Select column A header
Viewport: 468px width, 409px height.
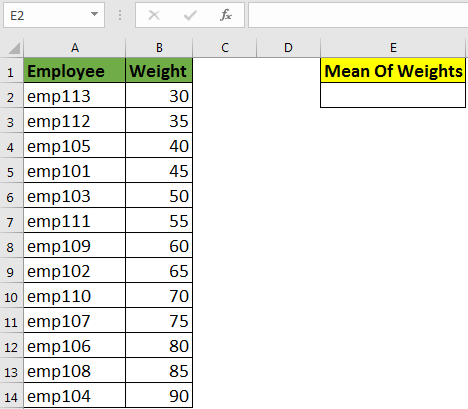(x=74, y=48)
